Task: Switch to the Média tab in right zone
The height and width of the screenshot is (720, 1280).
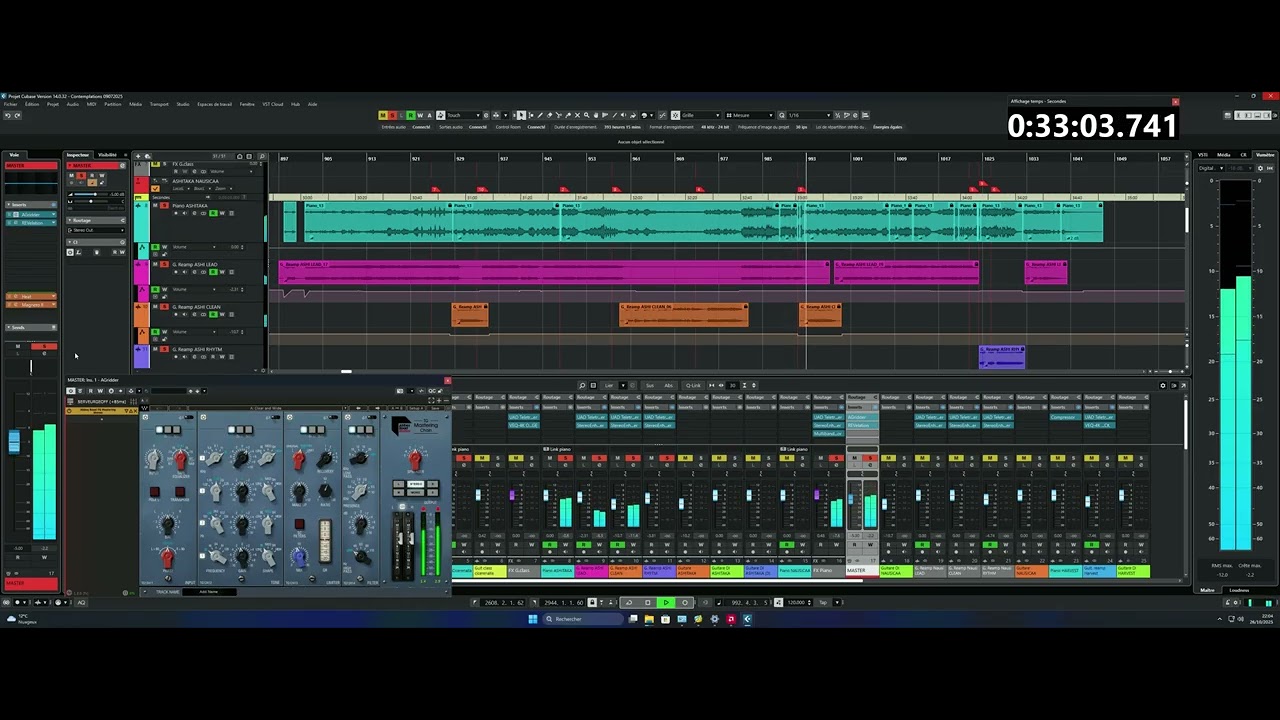Action: 1224,155
